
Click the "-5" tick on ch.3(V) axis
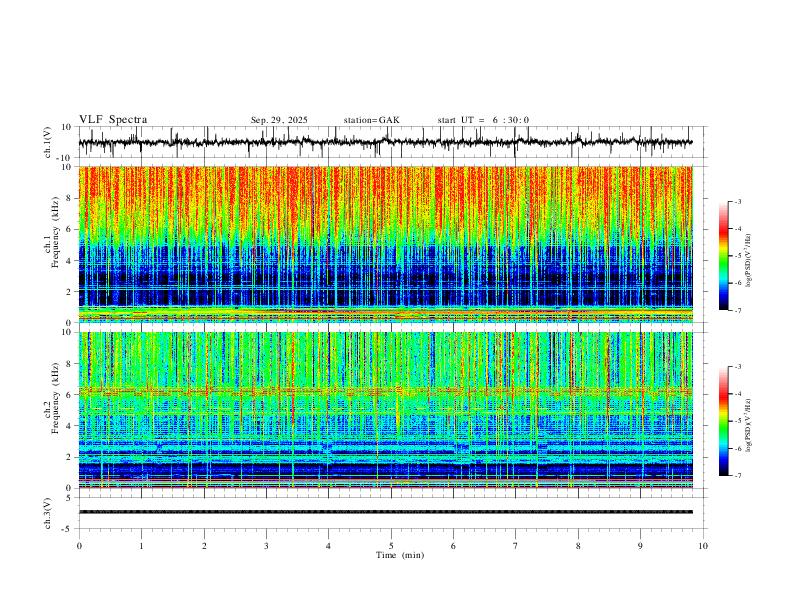[x=68, y=529]
